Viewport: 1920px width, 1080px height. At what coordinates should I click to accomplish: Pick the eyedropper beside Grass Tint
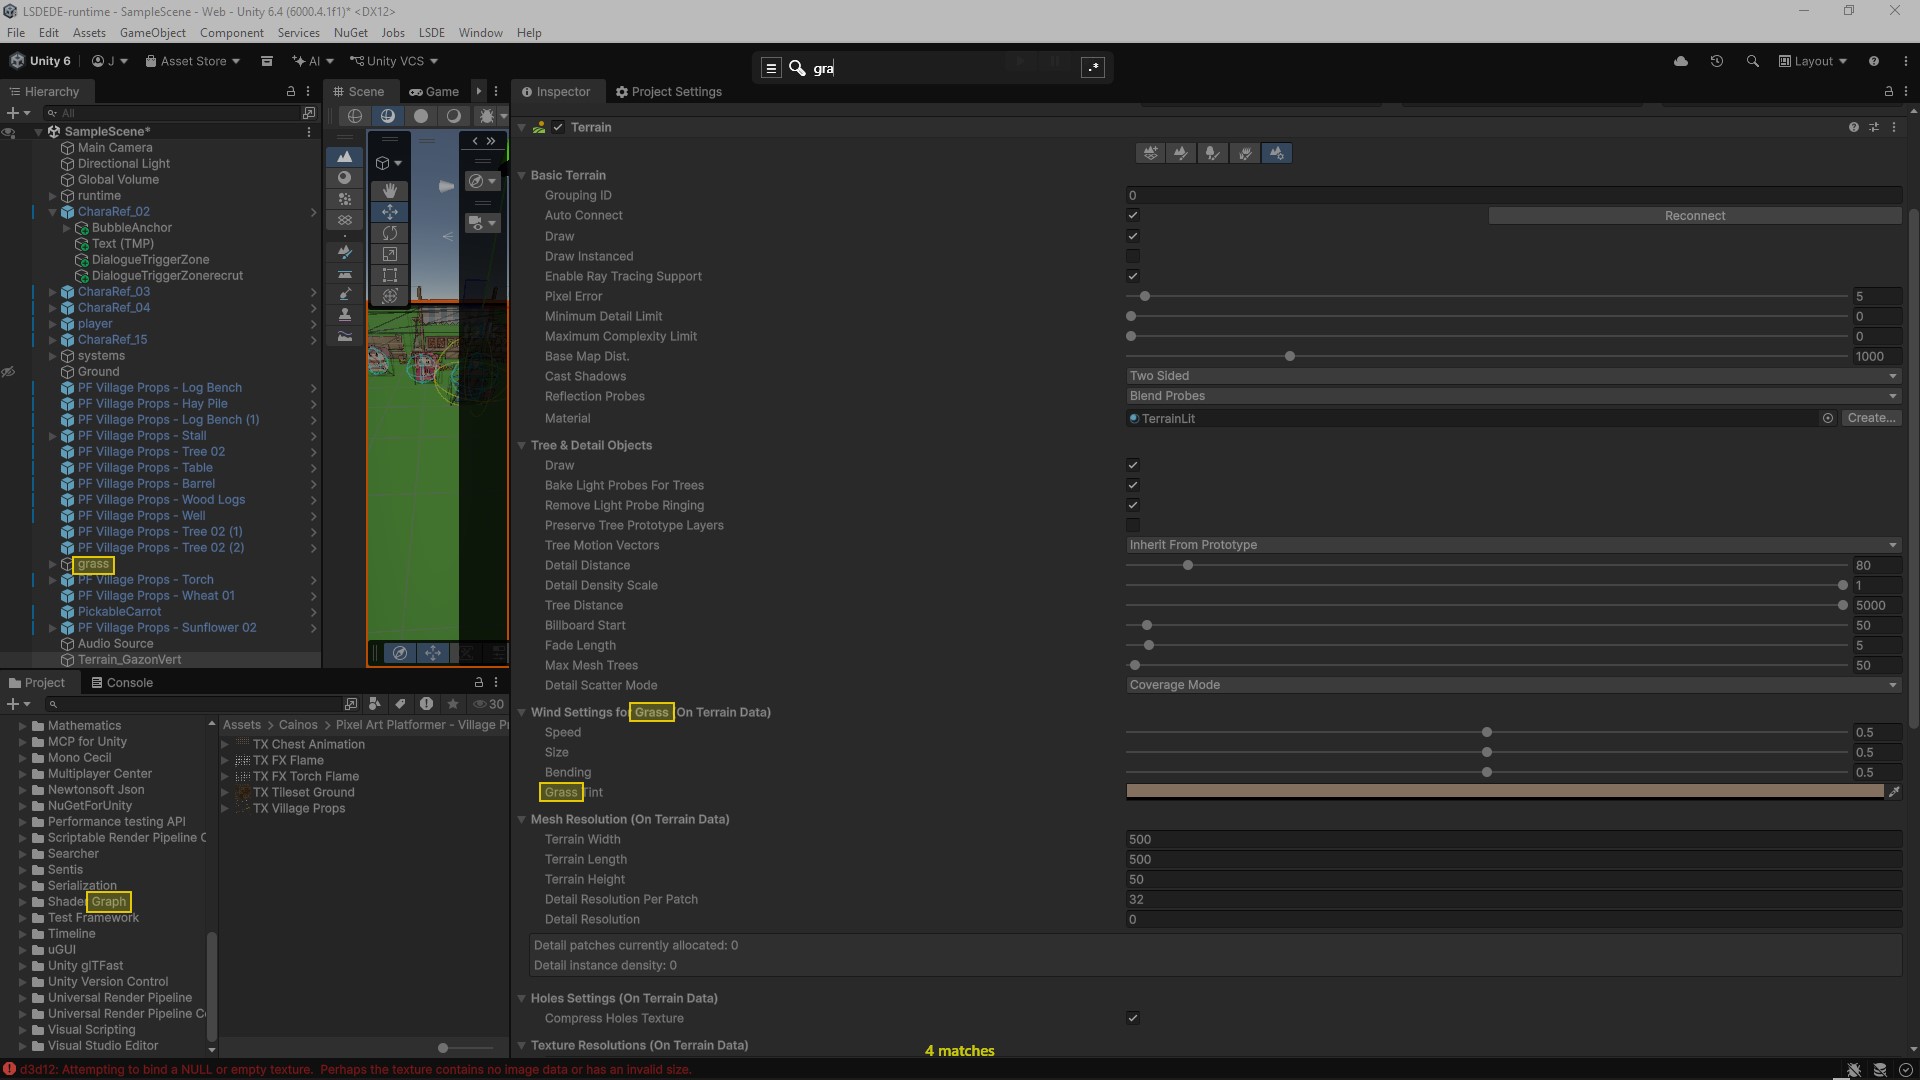pos(1893,792)
